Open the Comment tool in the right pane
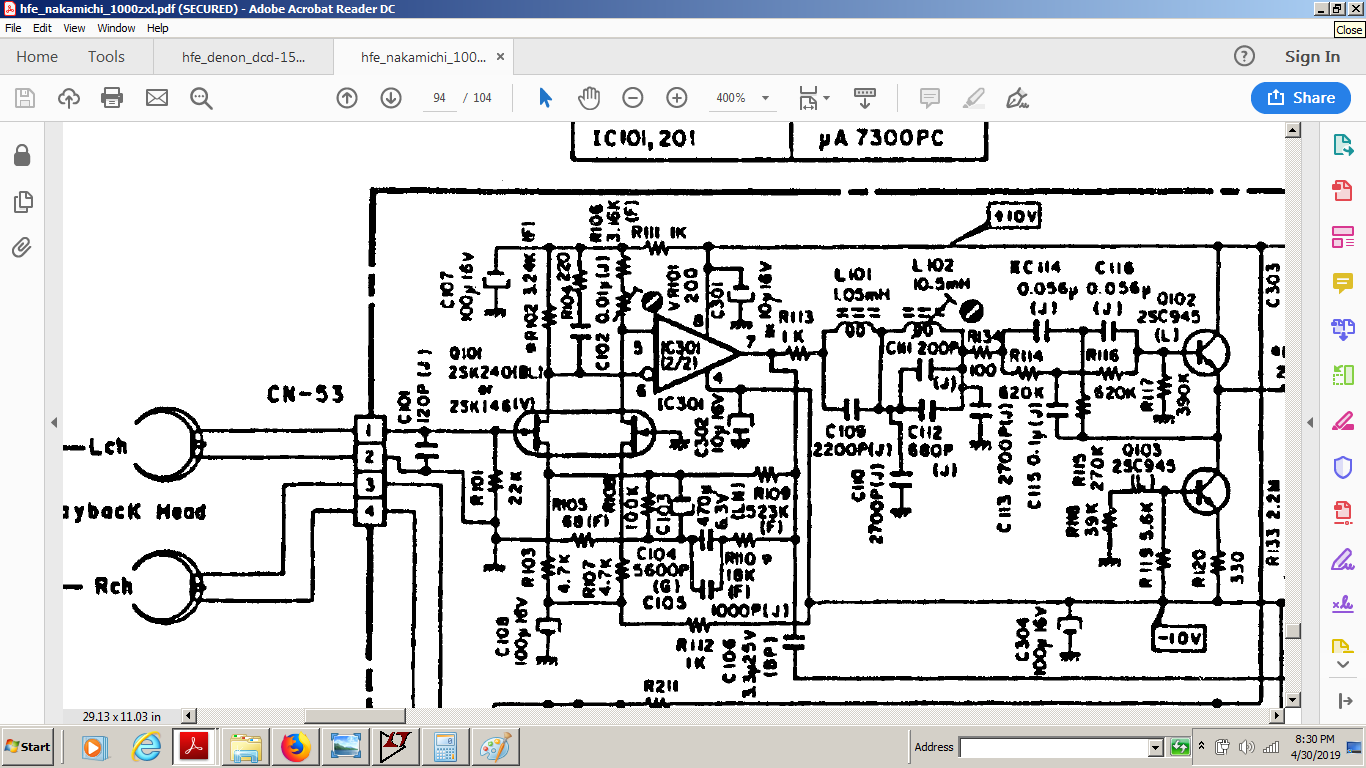Image resolution: width=1366 pixels, height=768 pixels. tap(1343, 283)
